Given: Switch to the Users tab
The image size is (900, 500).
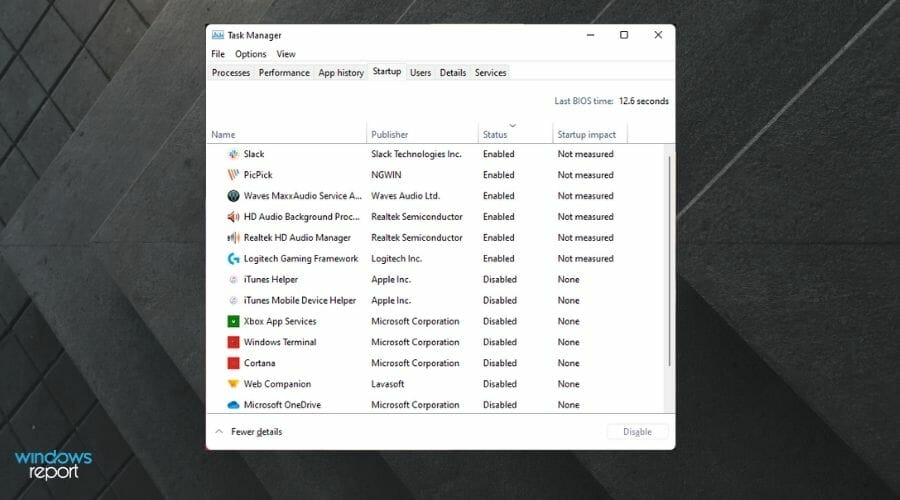Looking at the screenshot, I should point(420,73).
